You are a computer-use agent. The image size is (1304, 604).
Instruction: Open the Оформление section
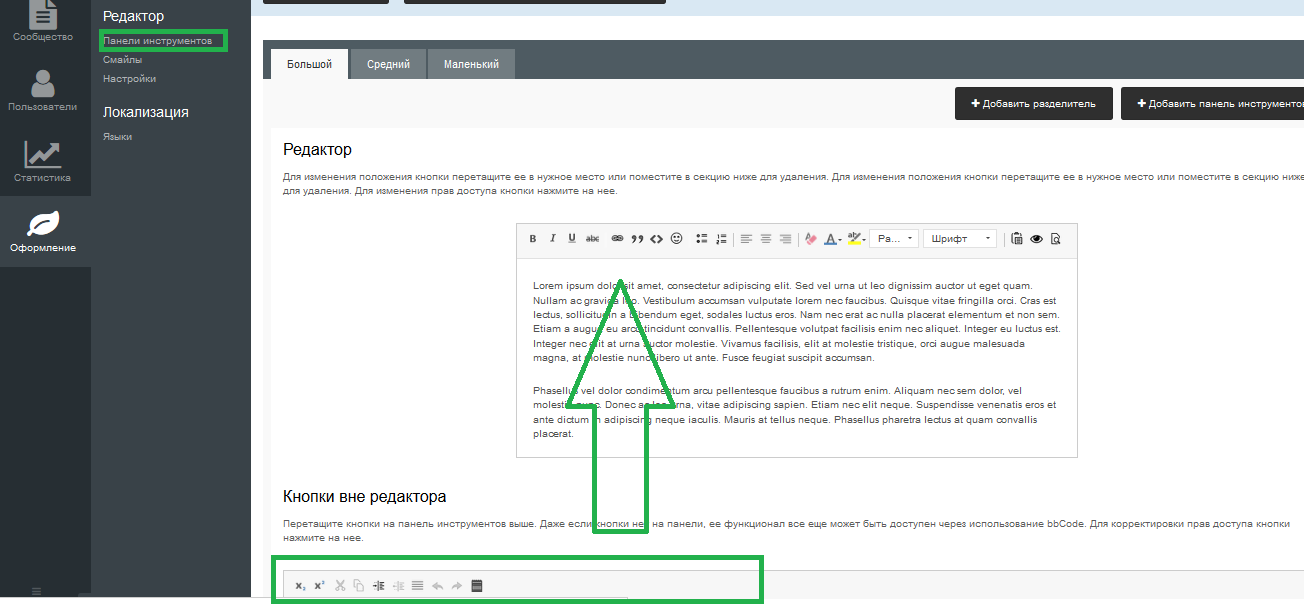pyautogui.click(x=43, y=231)
